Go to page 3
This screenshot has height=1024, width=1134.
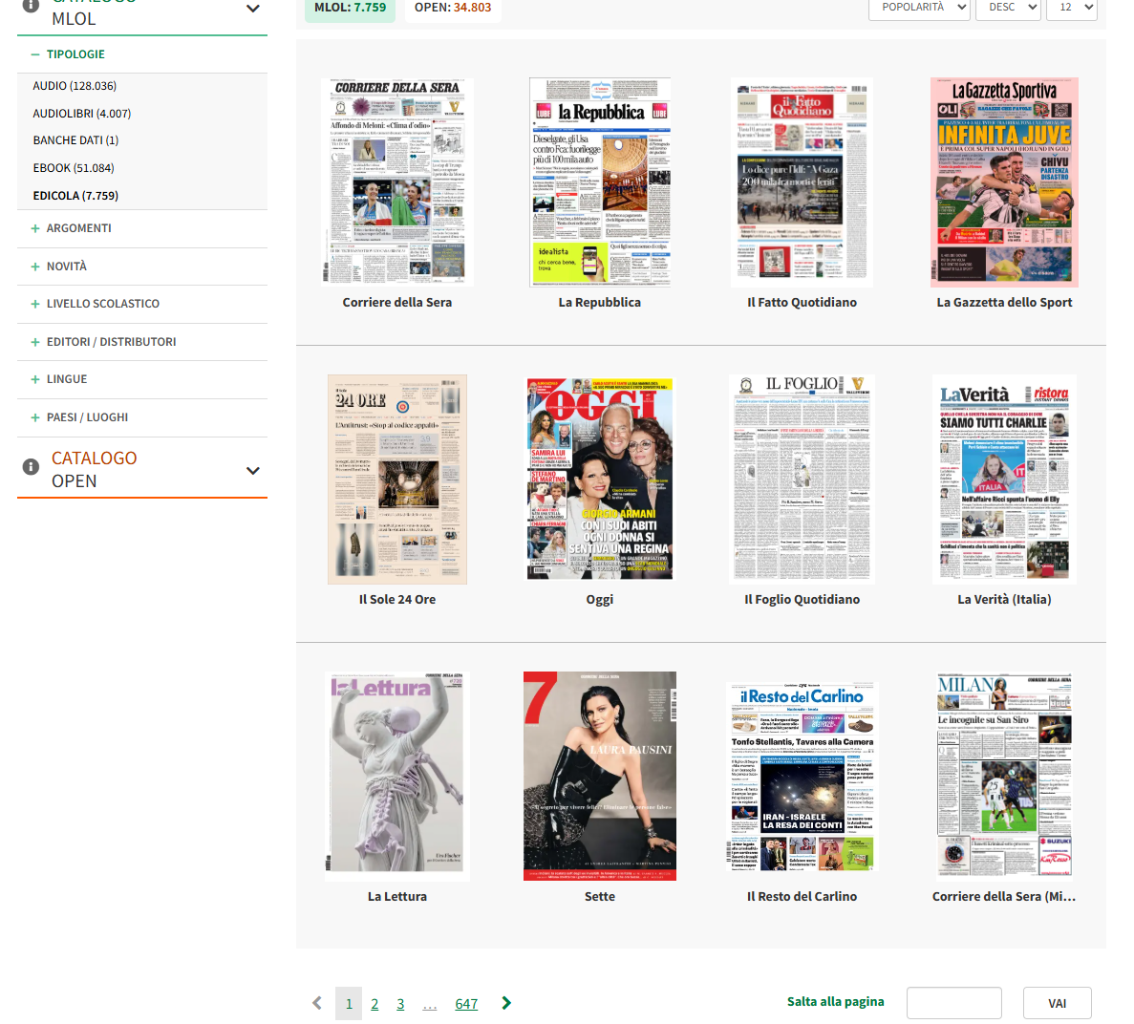(400, 1004)
